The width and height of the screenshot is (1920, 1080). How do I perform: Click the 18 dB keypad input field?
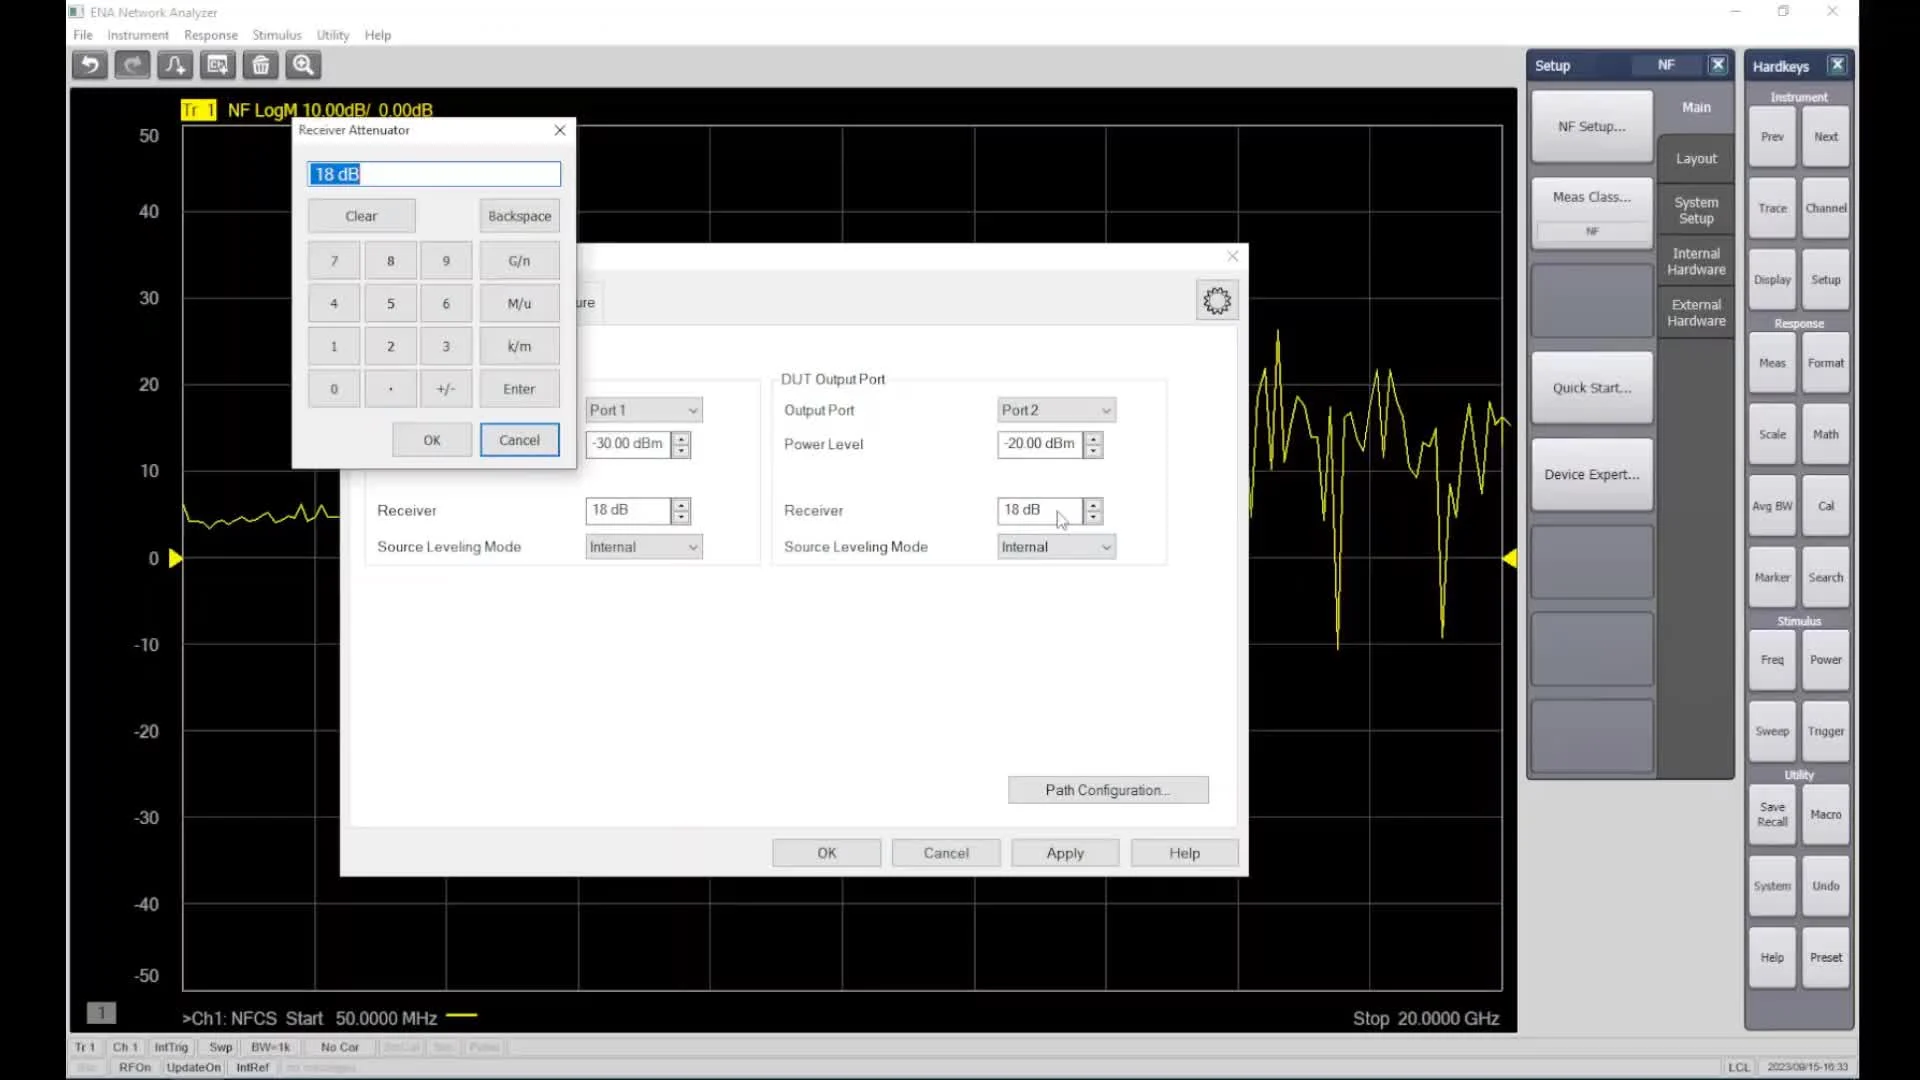(434, 174)
